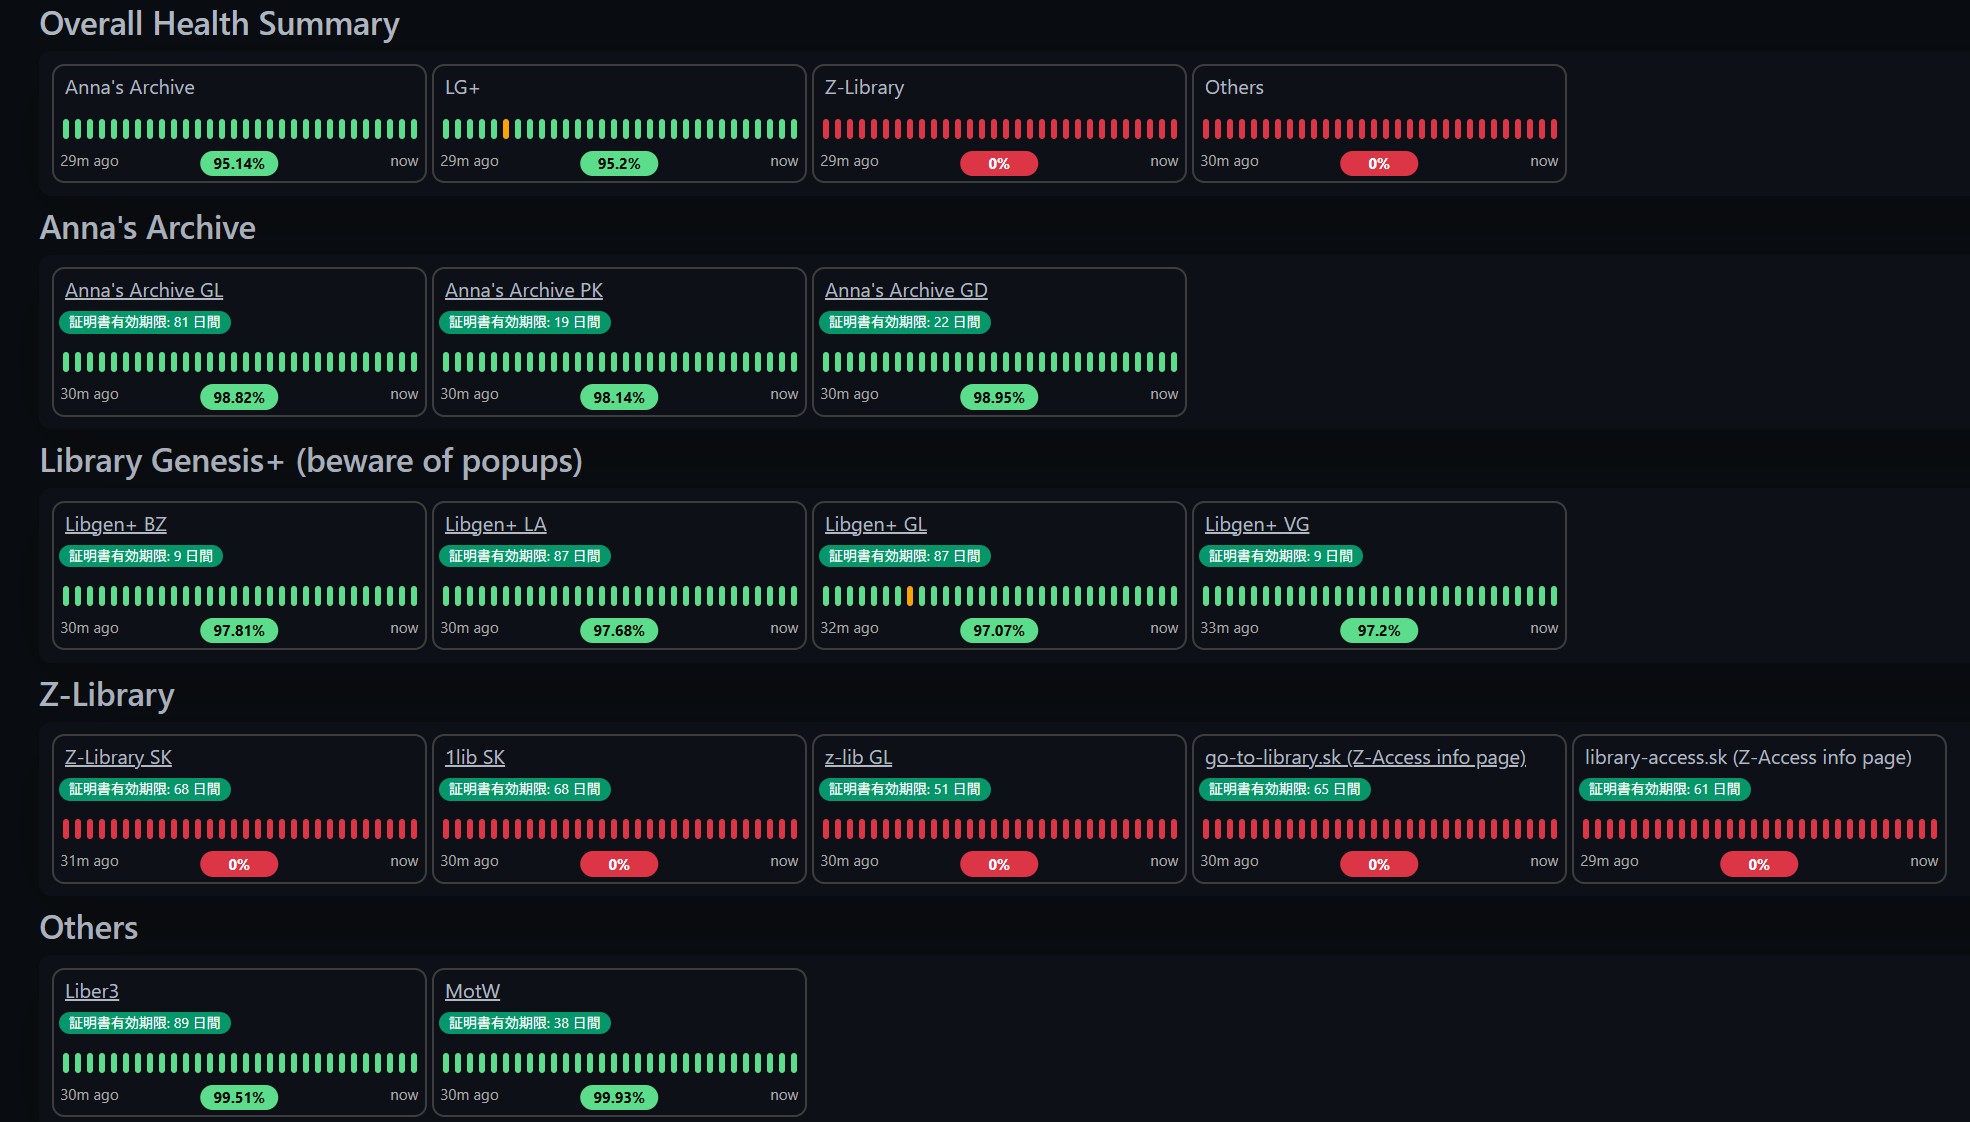Click the 9-day certificate badge on Libgen+ BZ
The width and height of the screenshot is (1970, 1122).
141,556
